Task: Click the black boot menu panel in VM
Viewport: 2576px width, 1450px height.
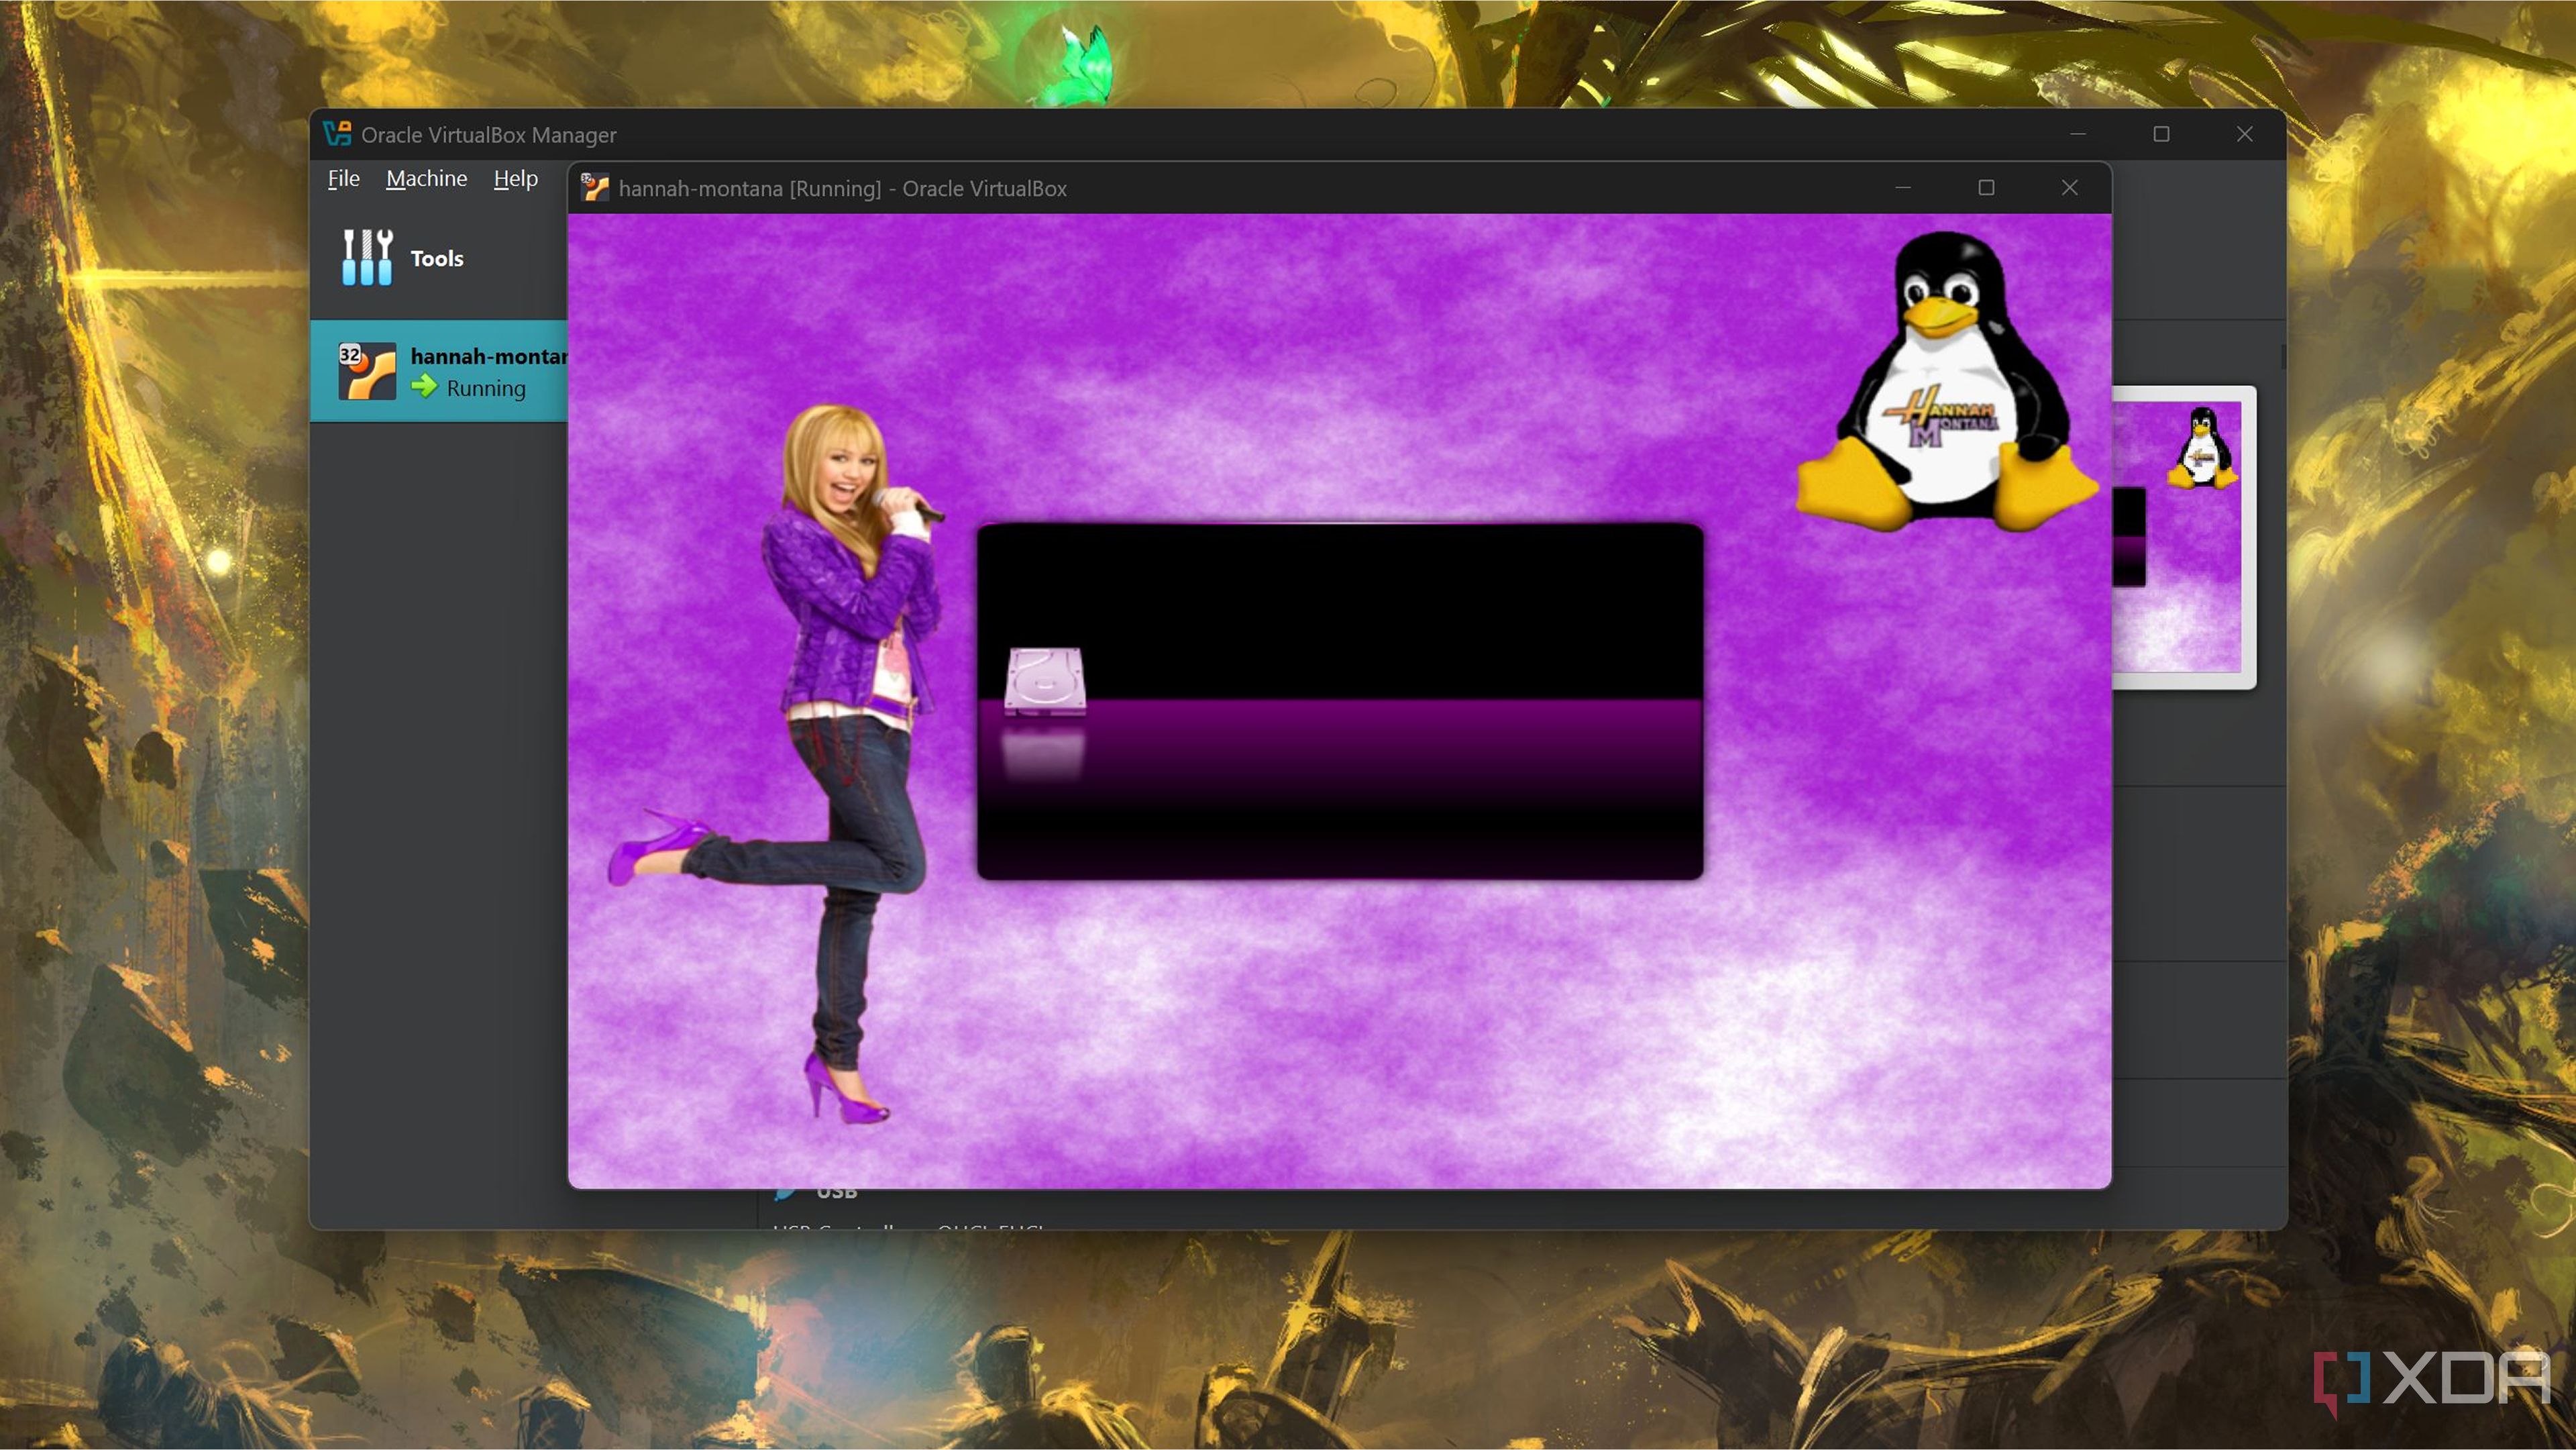Action: [x=1339, y=701]
